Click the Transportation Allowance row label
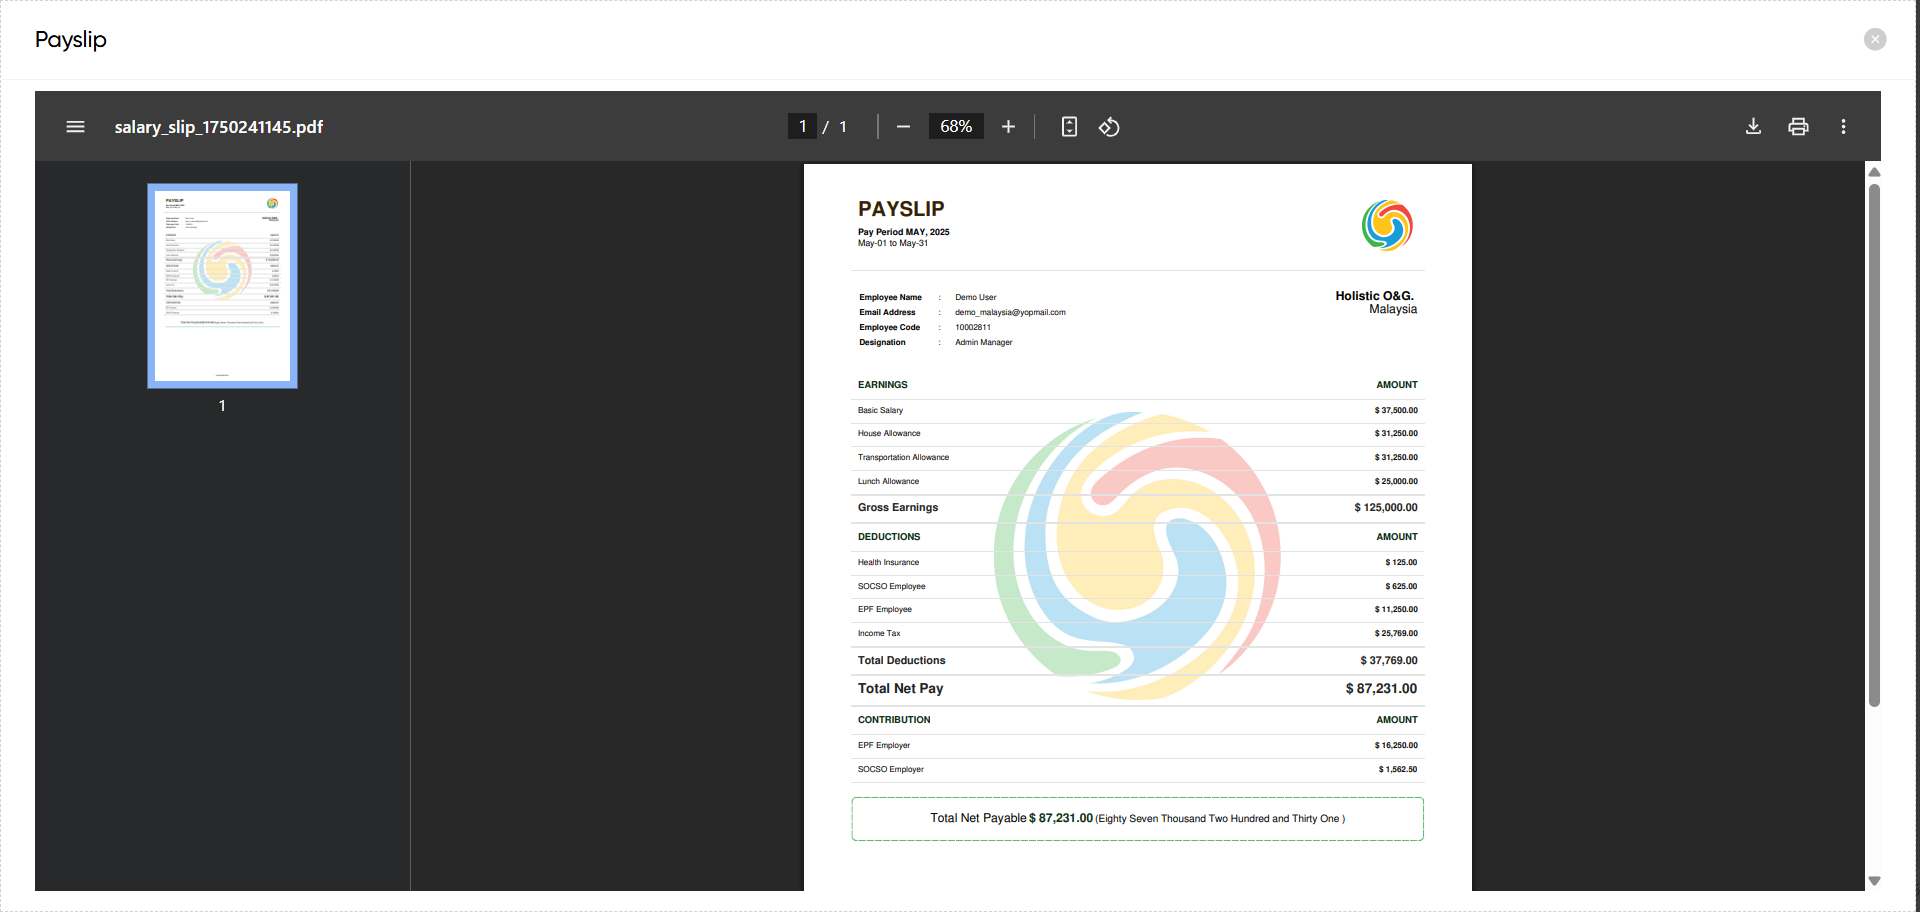Image resolution: width=1920 pixels, height=912 pixels. pyautogui.click(x=903, y=457)
